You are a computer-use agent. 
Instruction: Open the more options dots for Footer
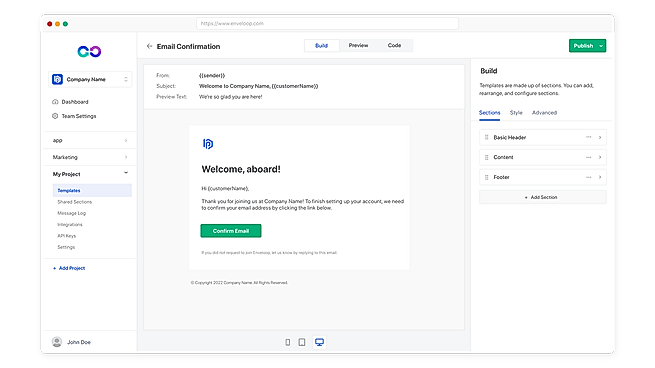pos(588,177)
